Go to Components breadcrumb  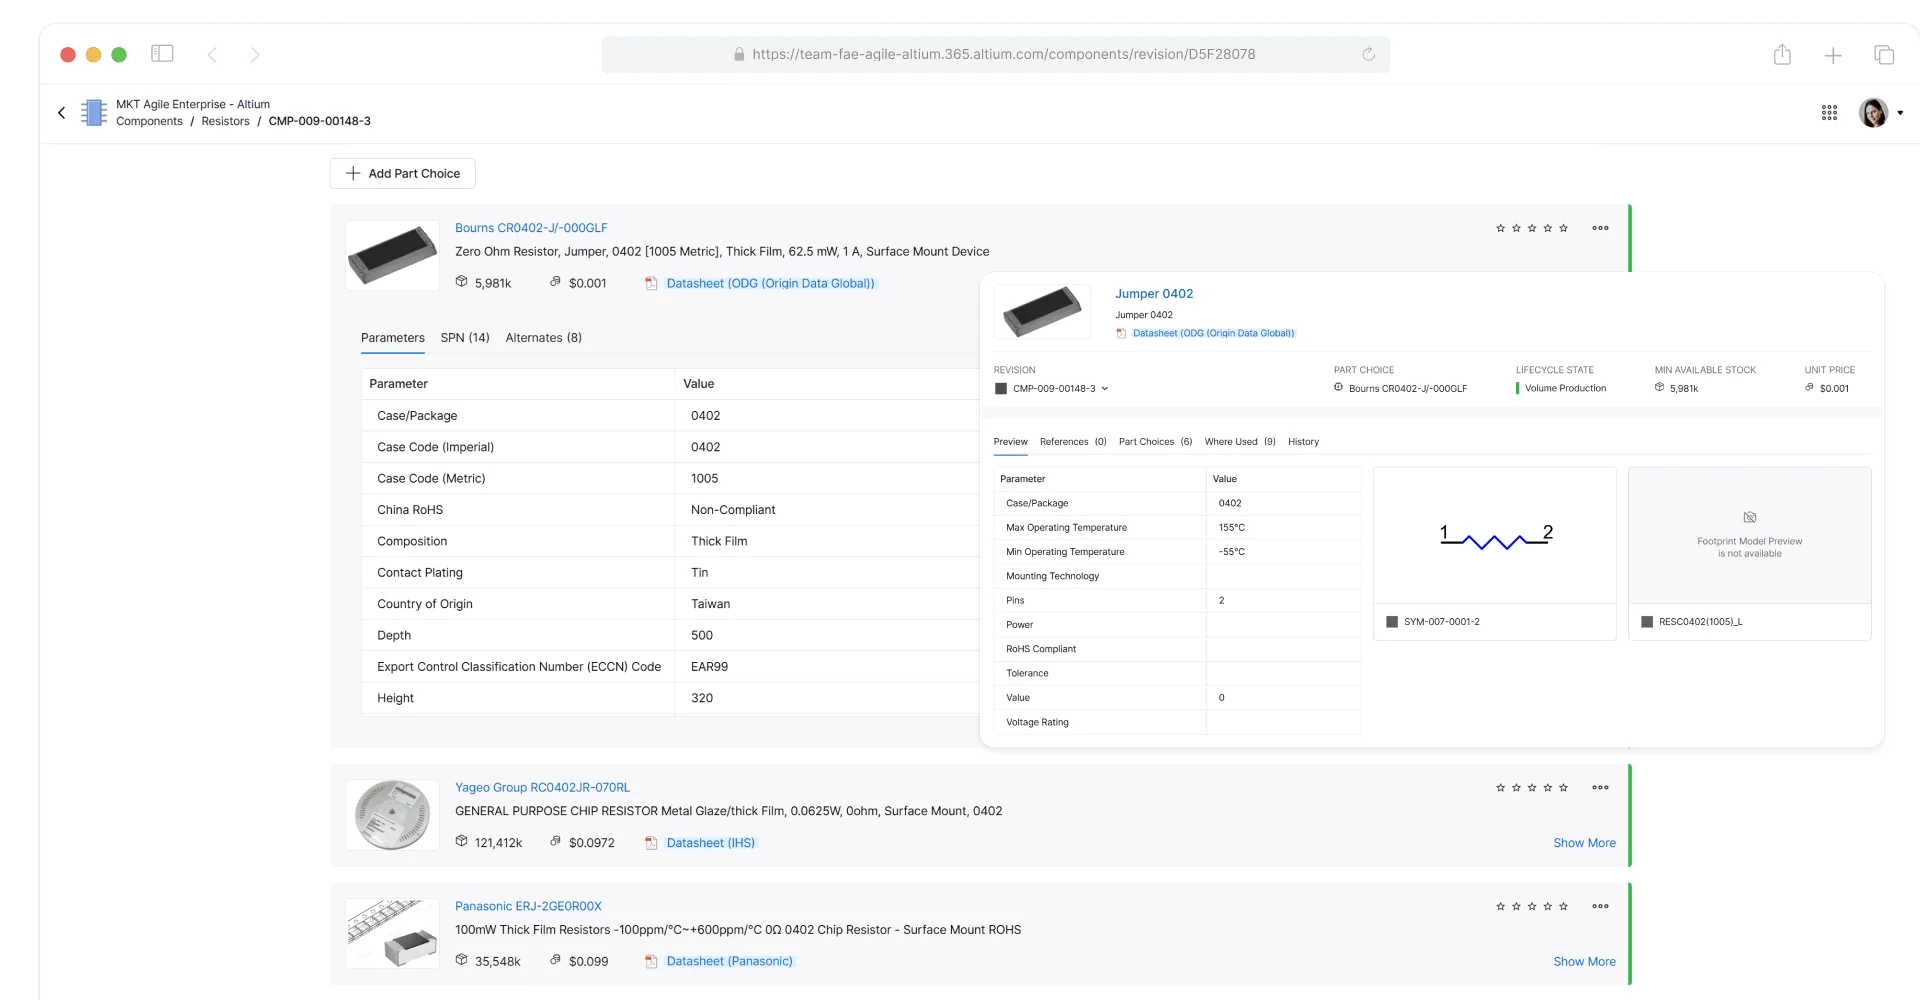click(x=149, y=121)
